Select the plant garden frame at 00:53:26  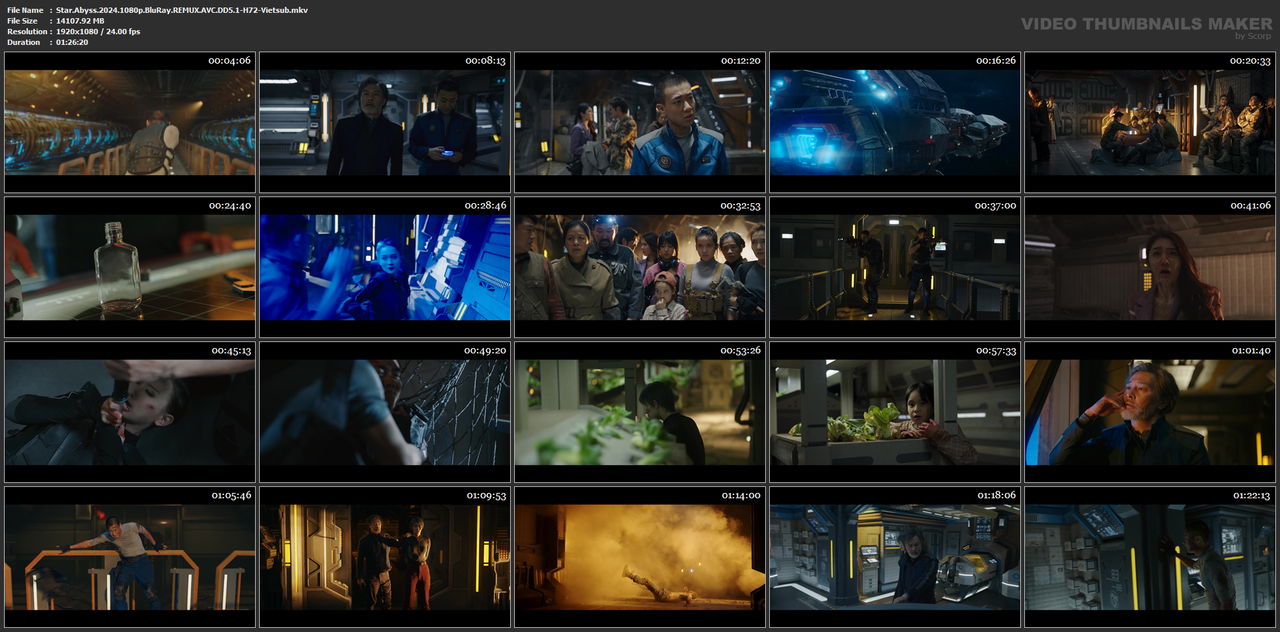tap(640, 412)
